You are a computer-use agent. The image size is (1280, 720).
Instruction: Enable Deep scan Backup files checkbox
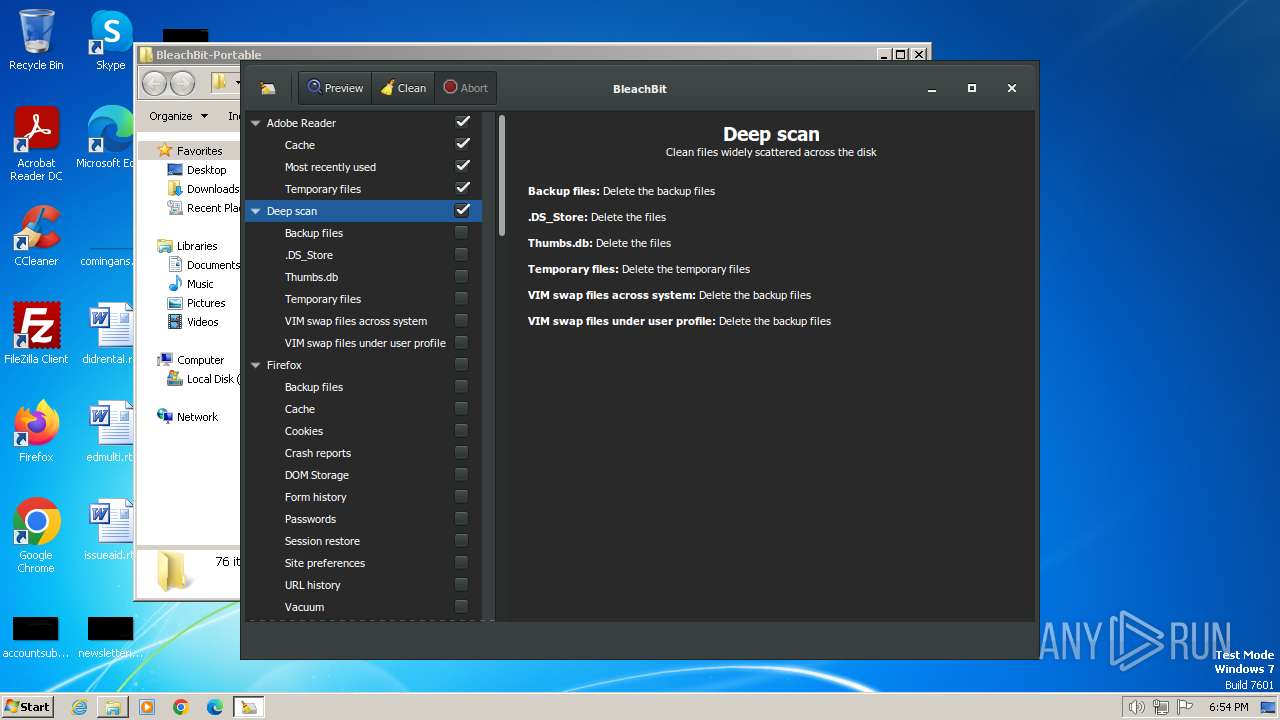tap(461, 232)
